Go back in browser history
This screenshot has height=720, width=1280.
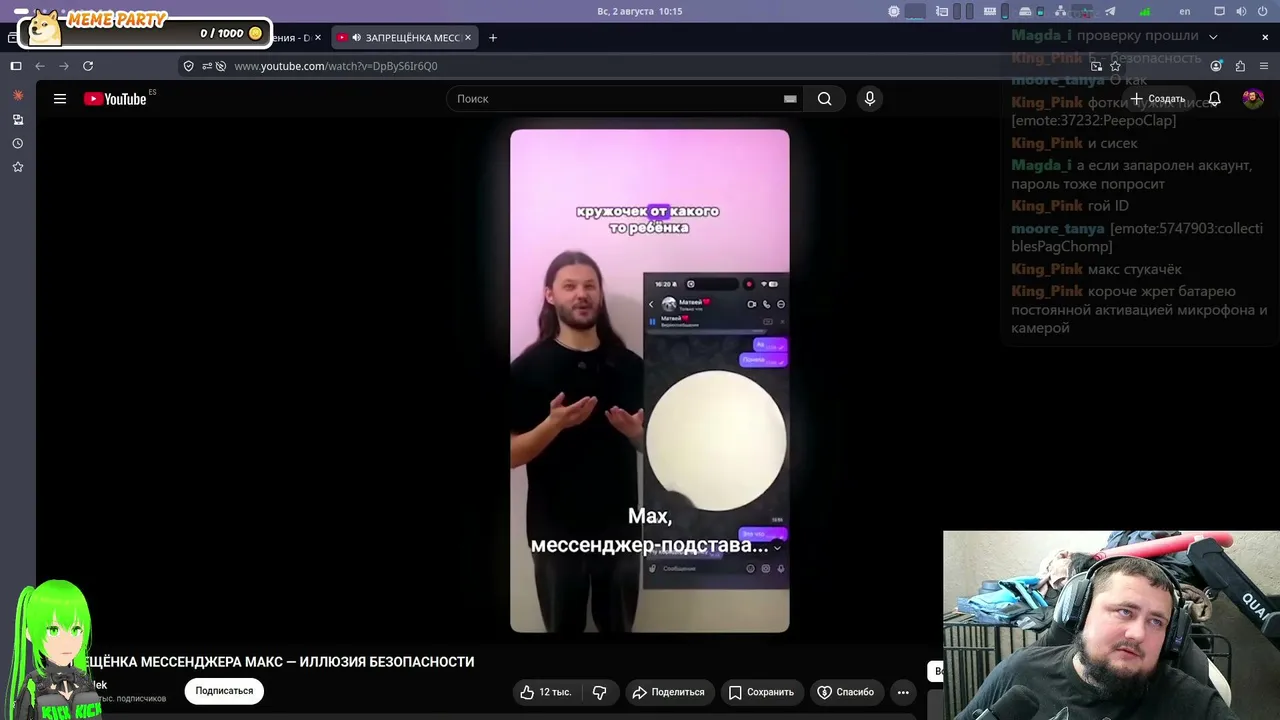(40, 66)
